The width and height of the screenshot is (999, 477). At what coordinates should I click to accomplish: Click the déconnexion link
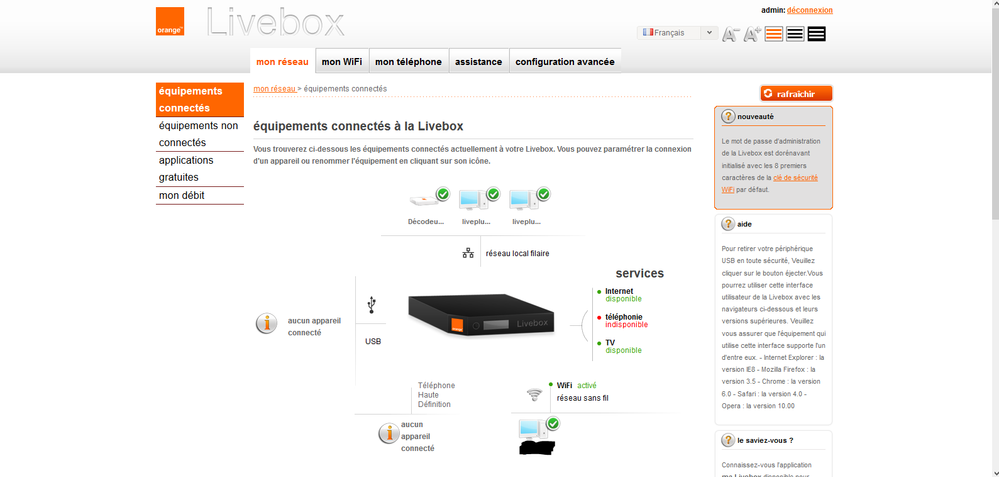(810, 10)
